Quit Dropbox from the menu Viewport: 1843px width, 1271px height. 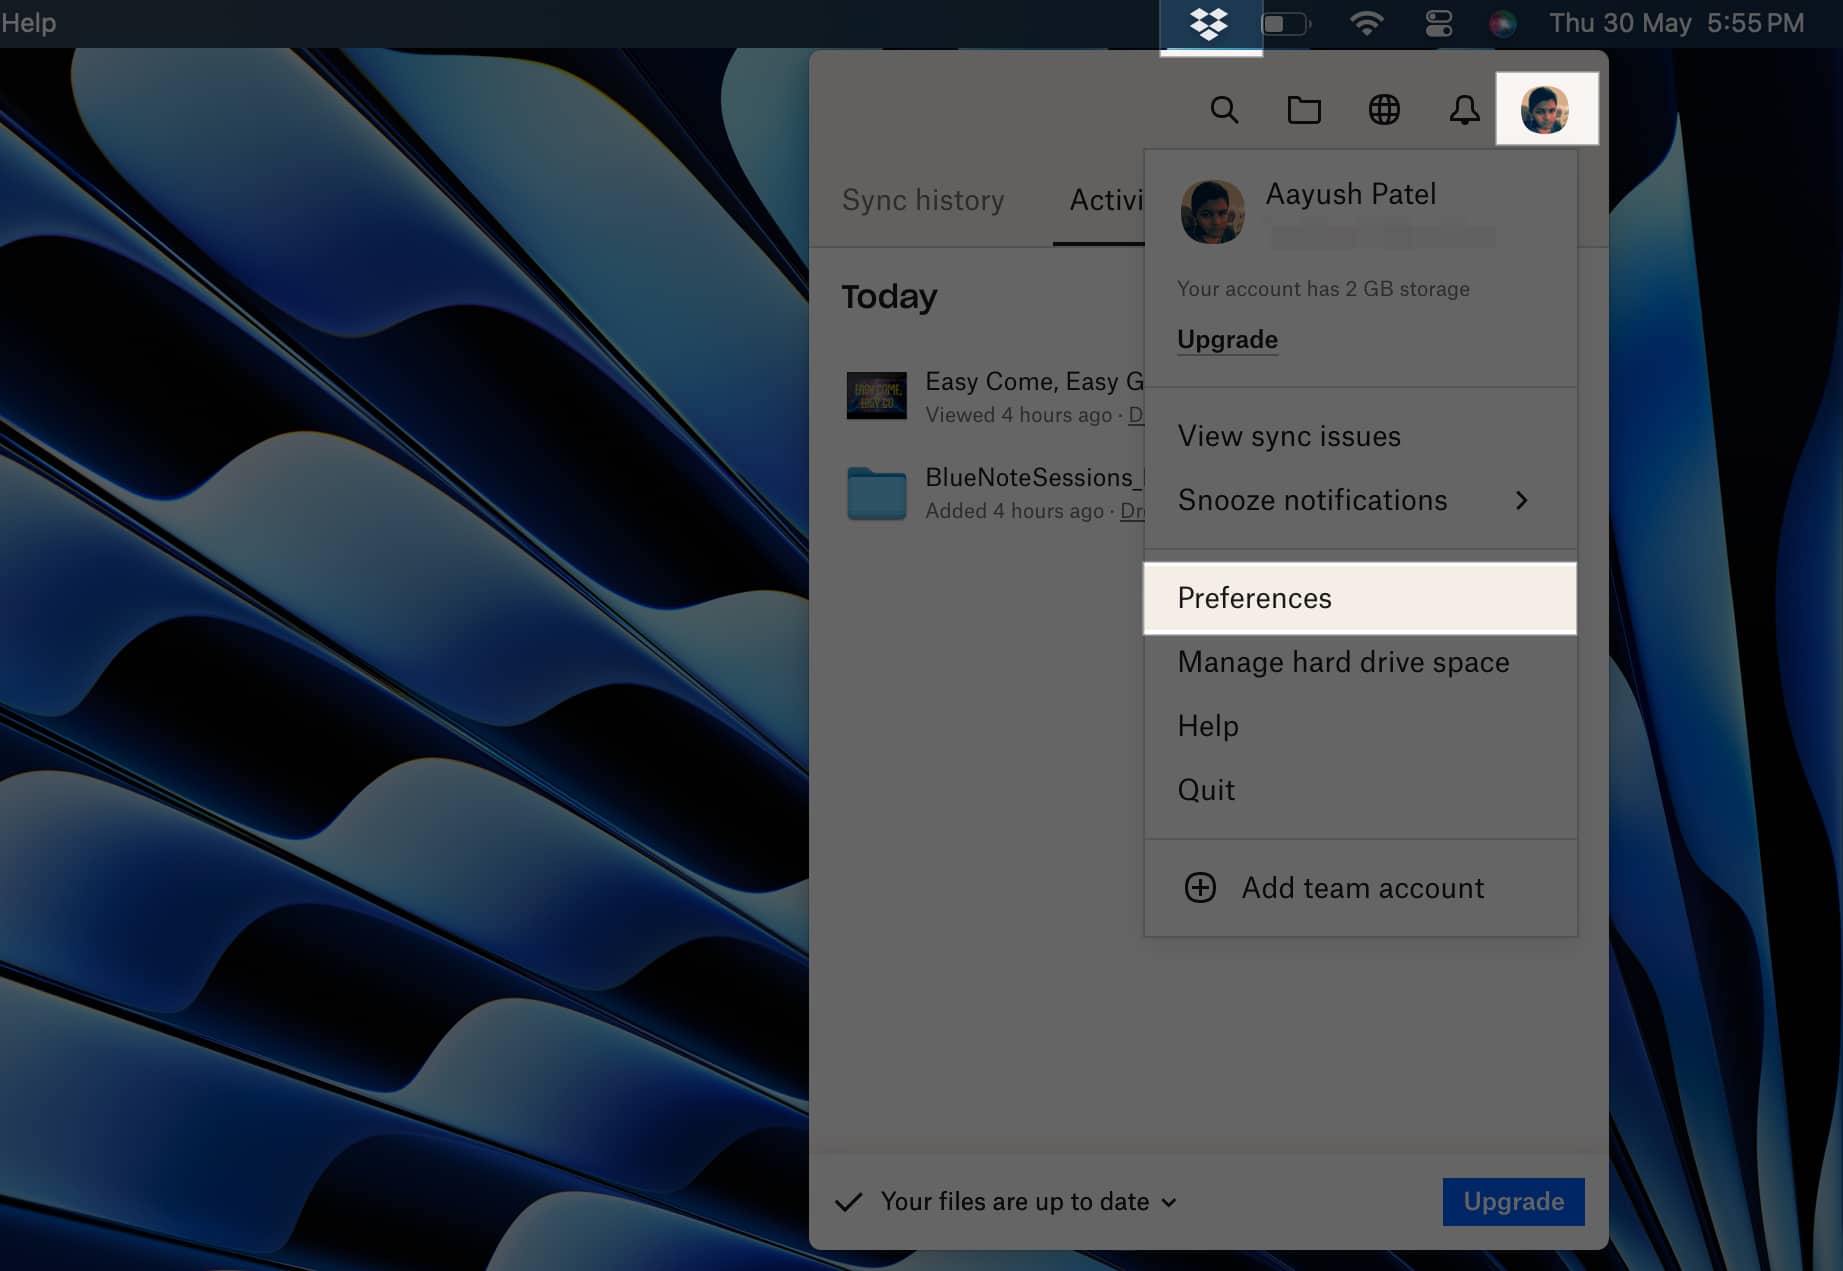pos(1360,790)
